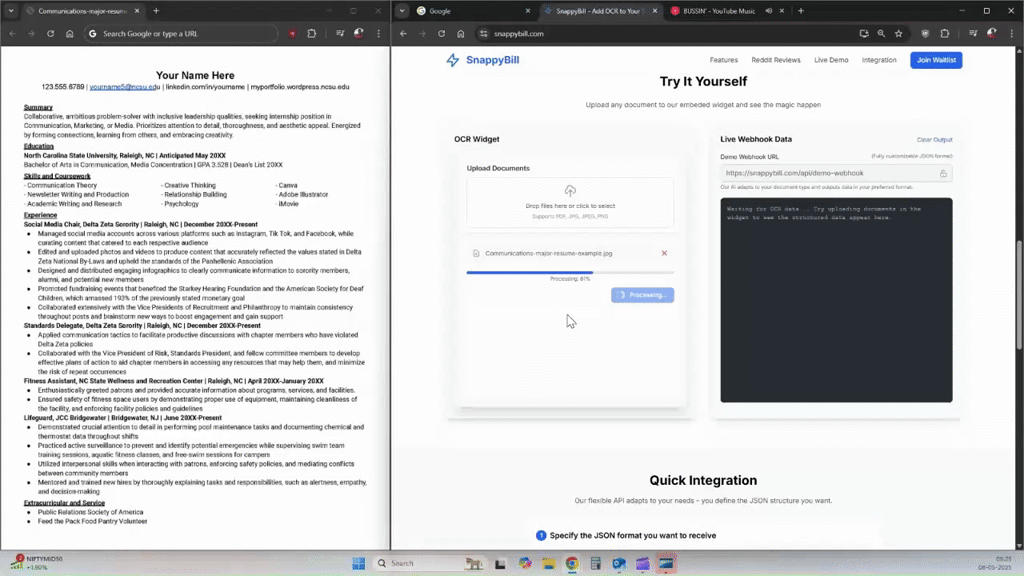Open NIFTYMID50 stock widget on taskbar
The width and height of the screenshot is (1024, 576).
point(38,563)
